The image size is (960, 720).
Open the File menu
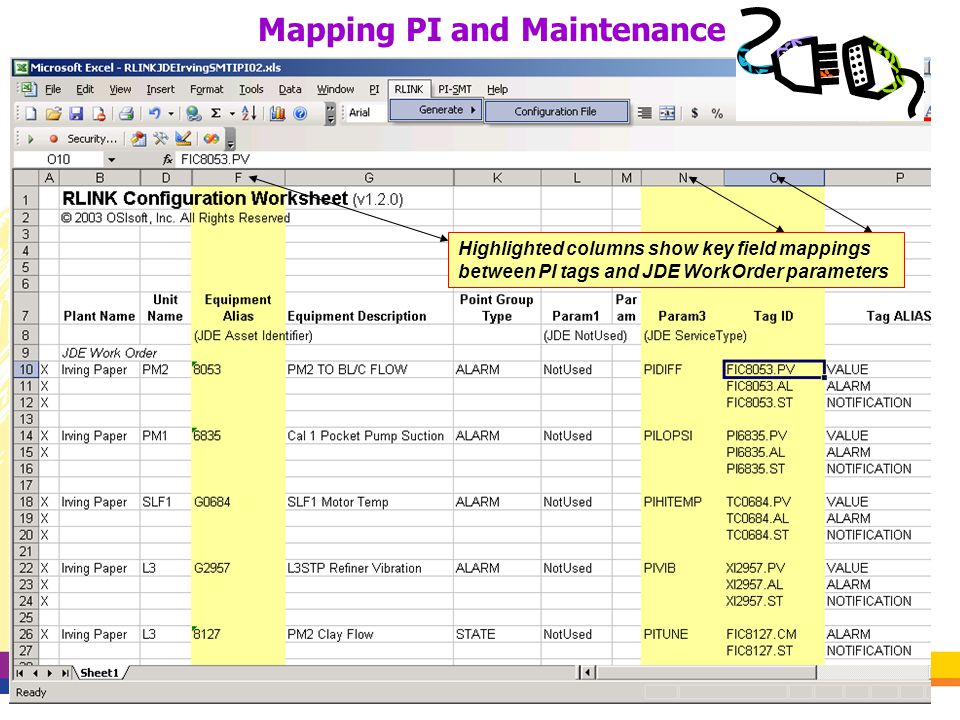point(53,89)
